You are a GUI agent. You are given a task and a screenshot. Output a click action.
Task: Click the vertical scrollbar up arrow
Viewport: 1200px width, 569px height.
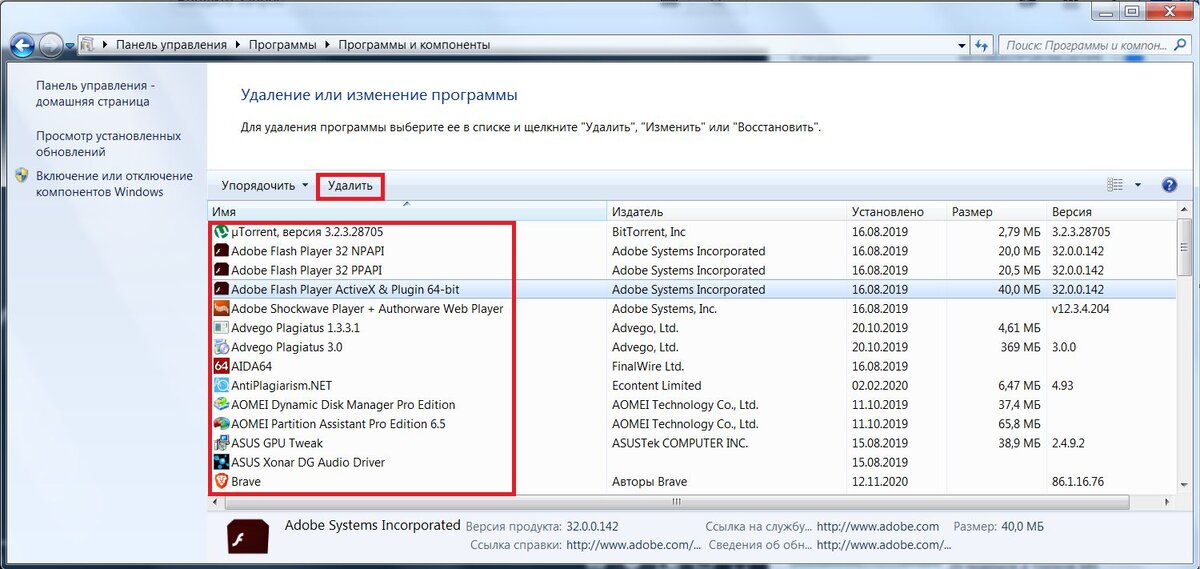tap(1185, 211)
